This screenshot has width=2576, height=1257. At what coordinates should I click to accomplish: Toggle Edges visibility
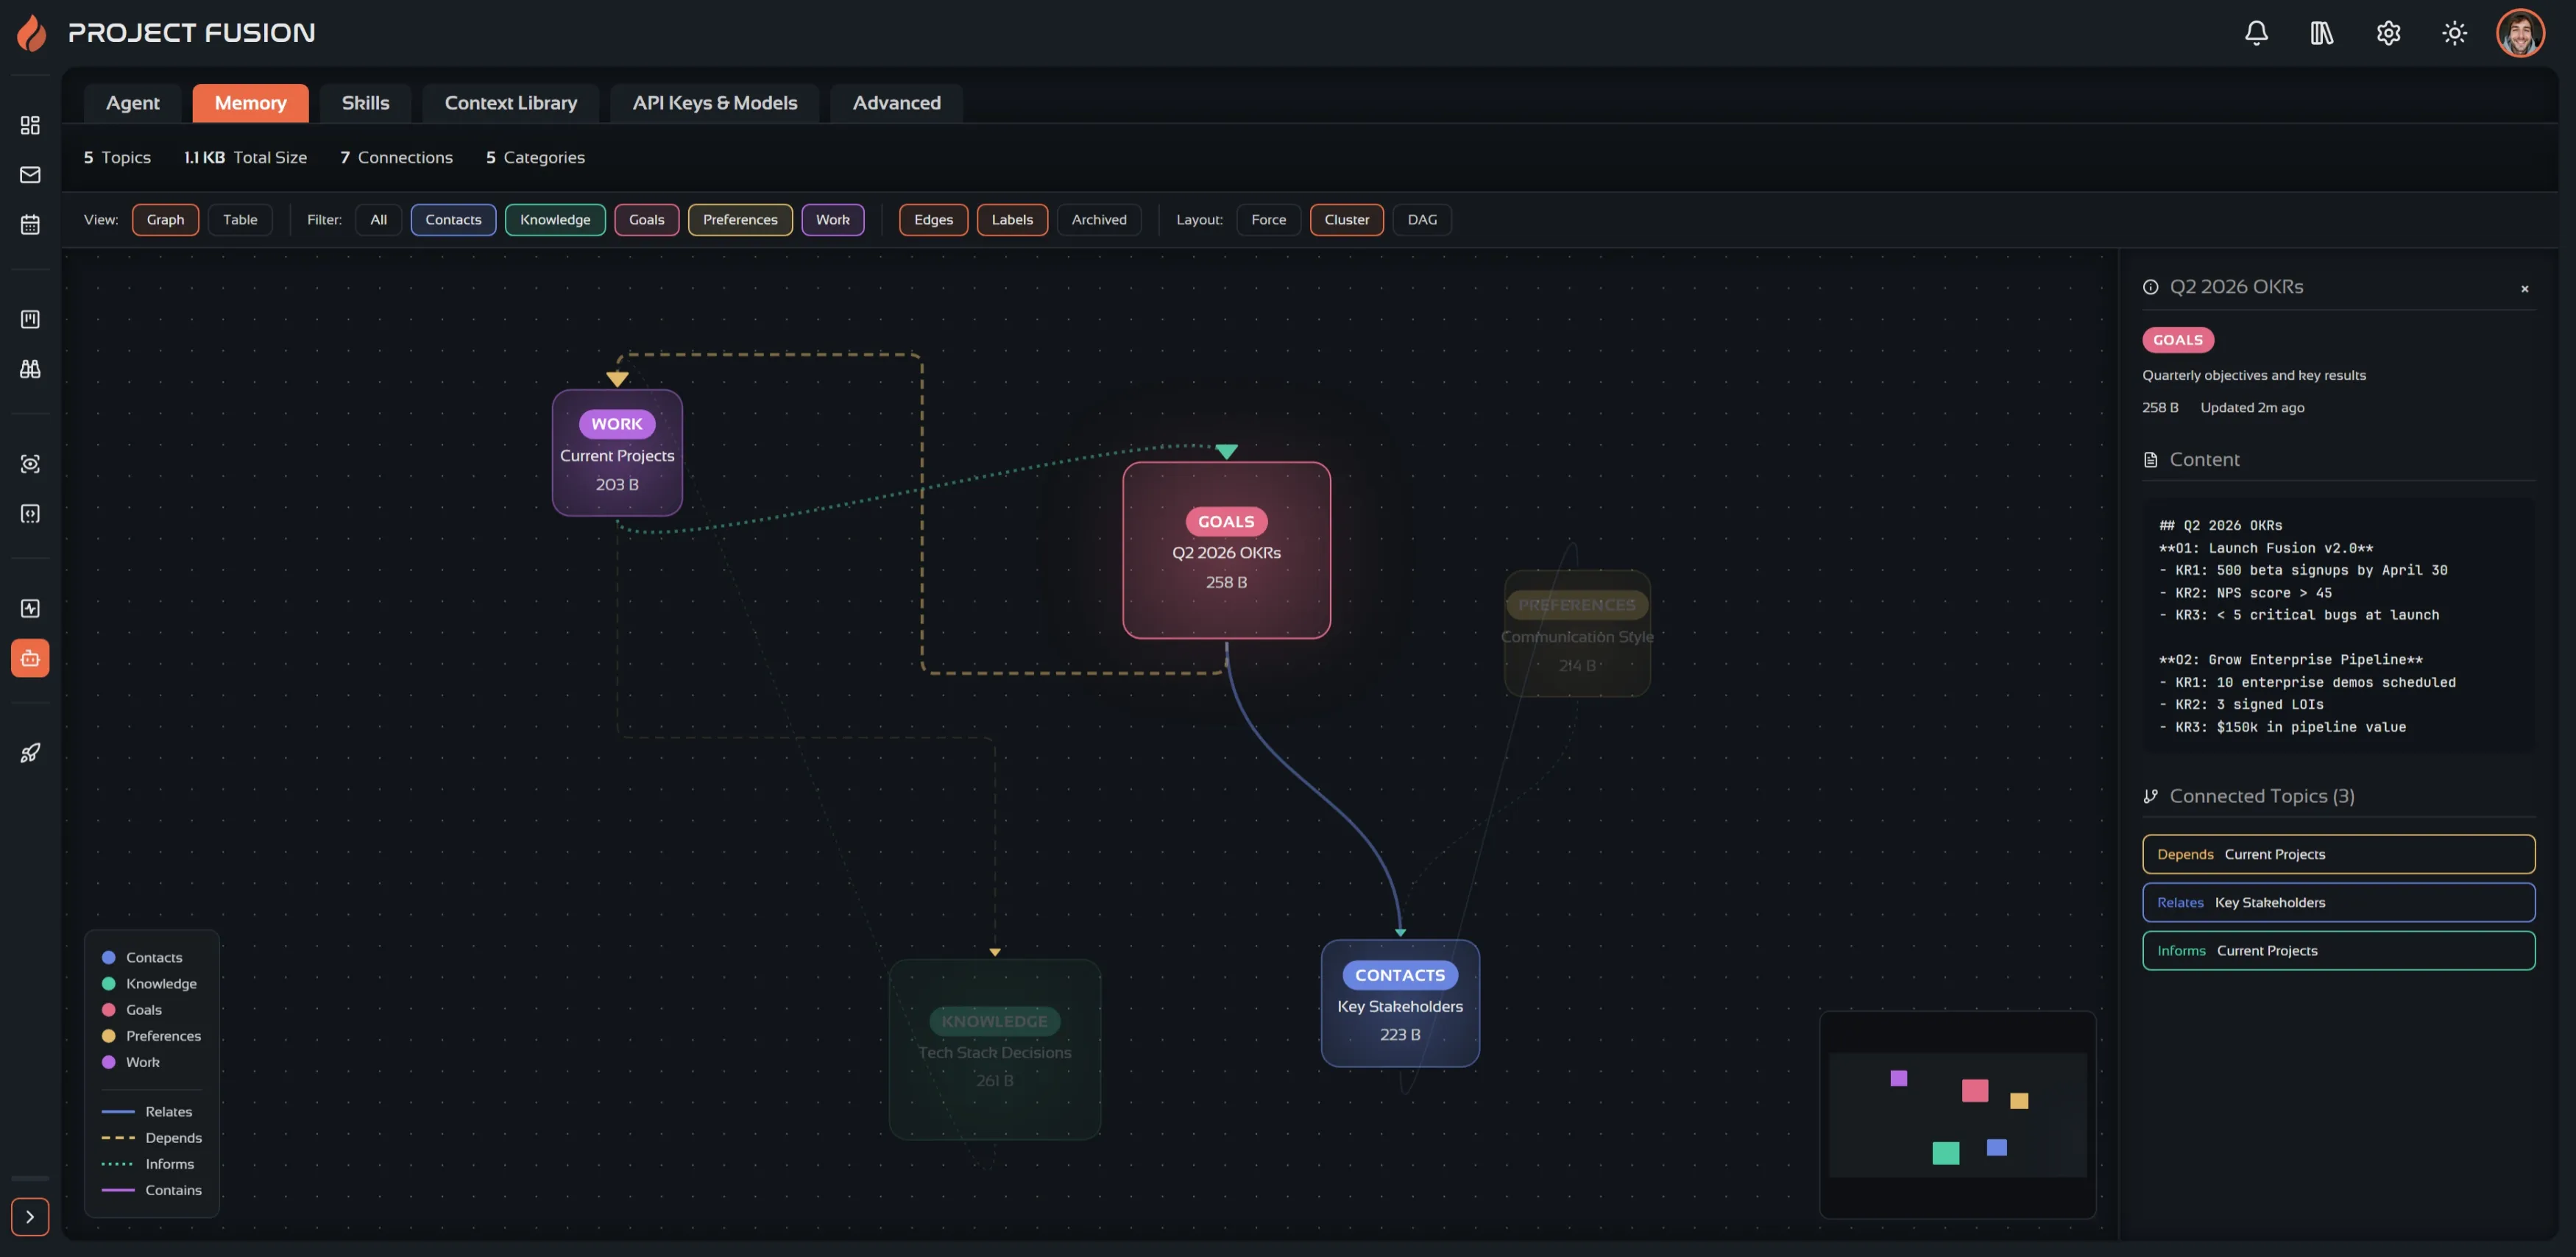[933, 220]
